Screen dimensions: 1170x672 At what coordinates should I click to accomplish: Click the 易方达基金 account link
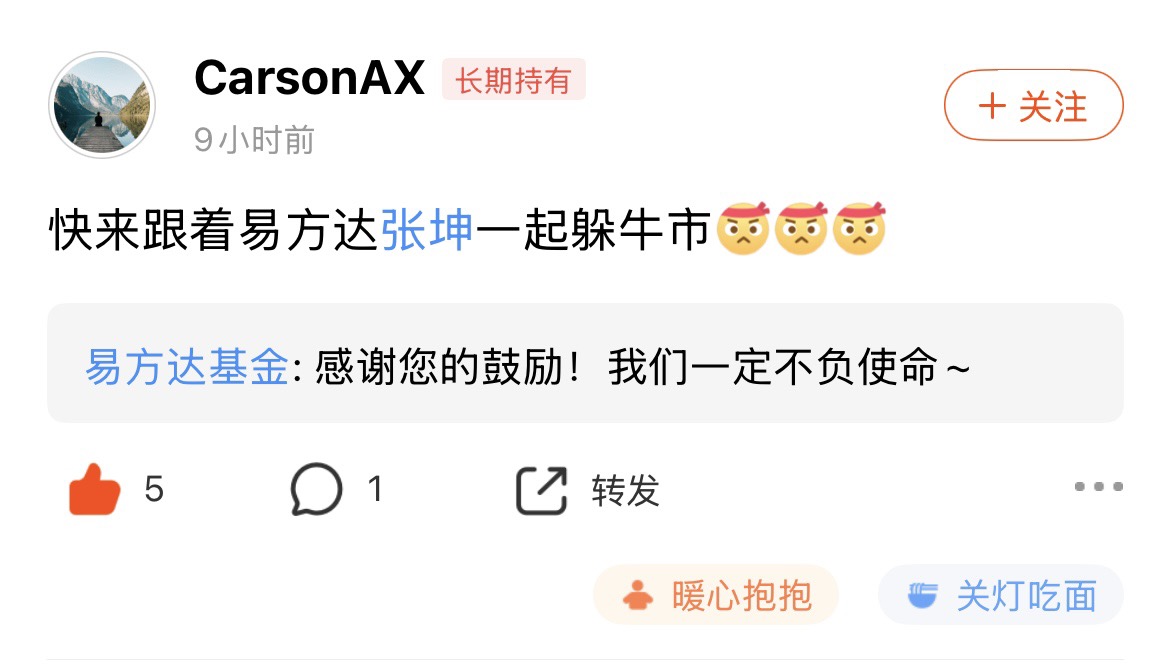point(187,366)
